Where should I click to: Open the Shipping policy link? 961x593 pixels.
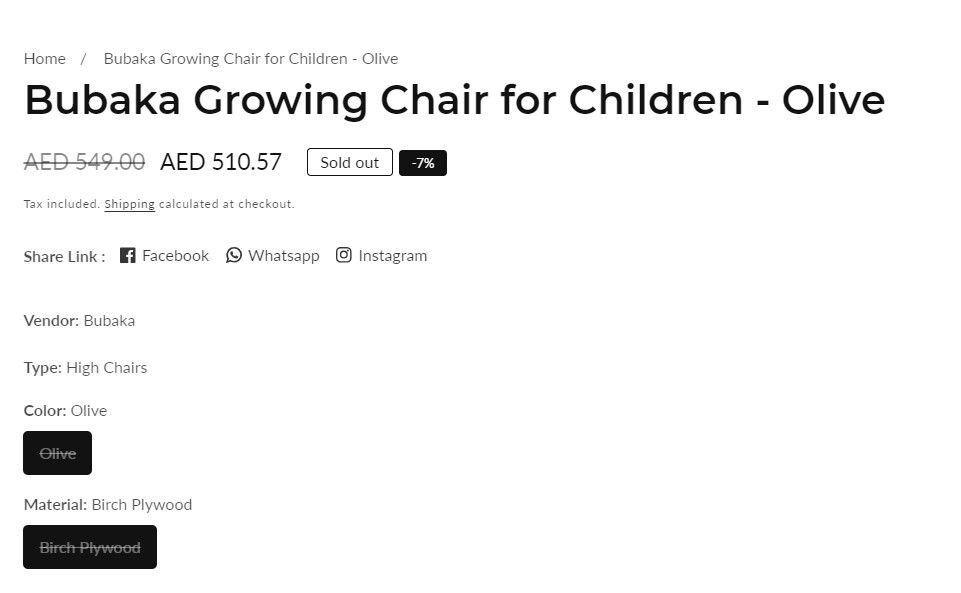129,204
